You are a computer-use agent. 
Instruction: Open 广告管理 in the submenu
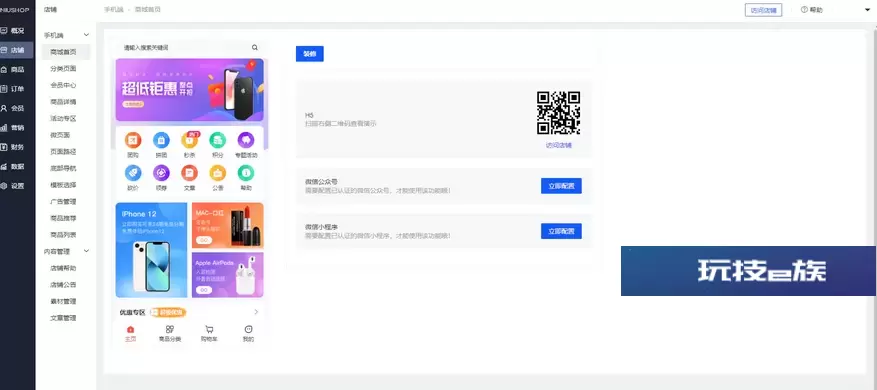[x=64, y=201]
